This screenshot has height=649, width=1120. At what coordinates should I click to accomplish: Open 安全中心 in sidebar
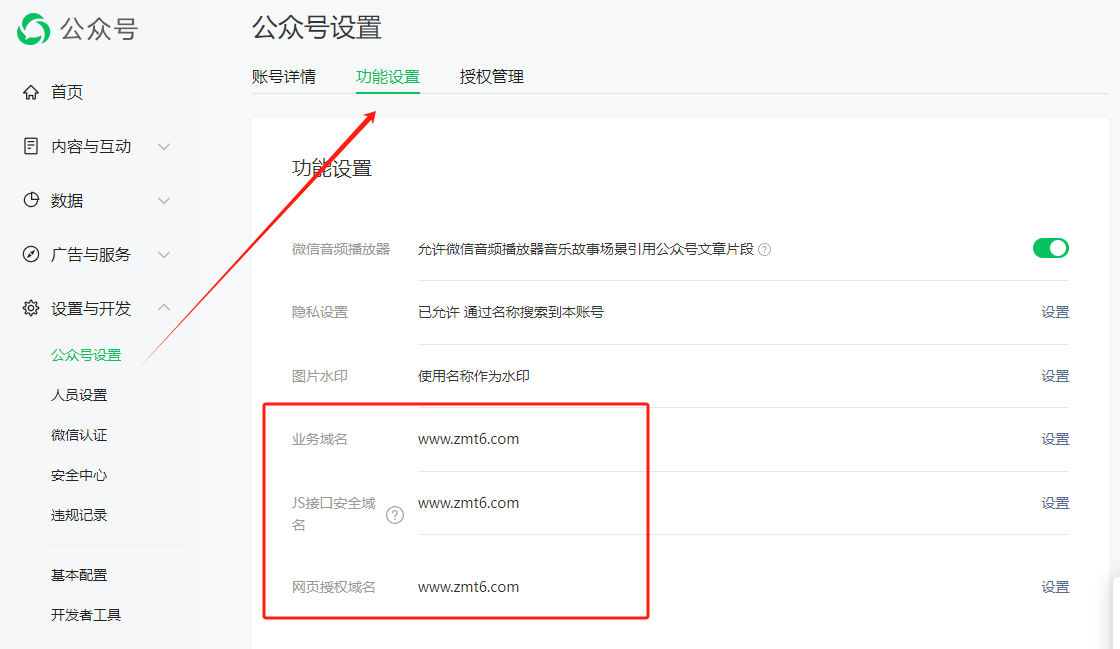click(79, 475)
